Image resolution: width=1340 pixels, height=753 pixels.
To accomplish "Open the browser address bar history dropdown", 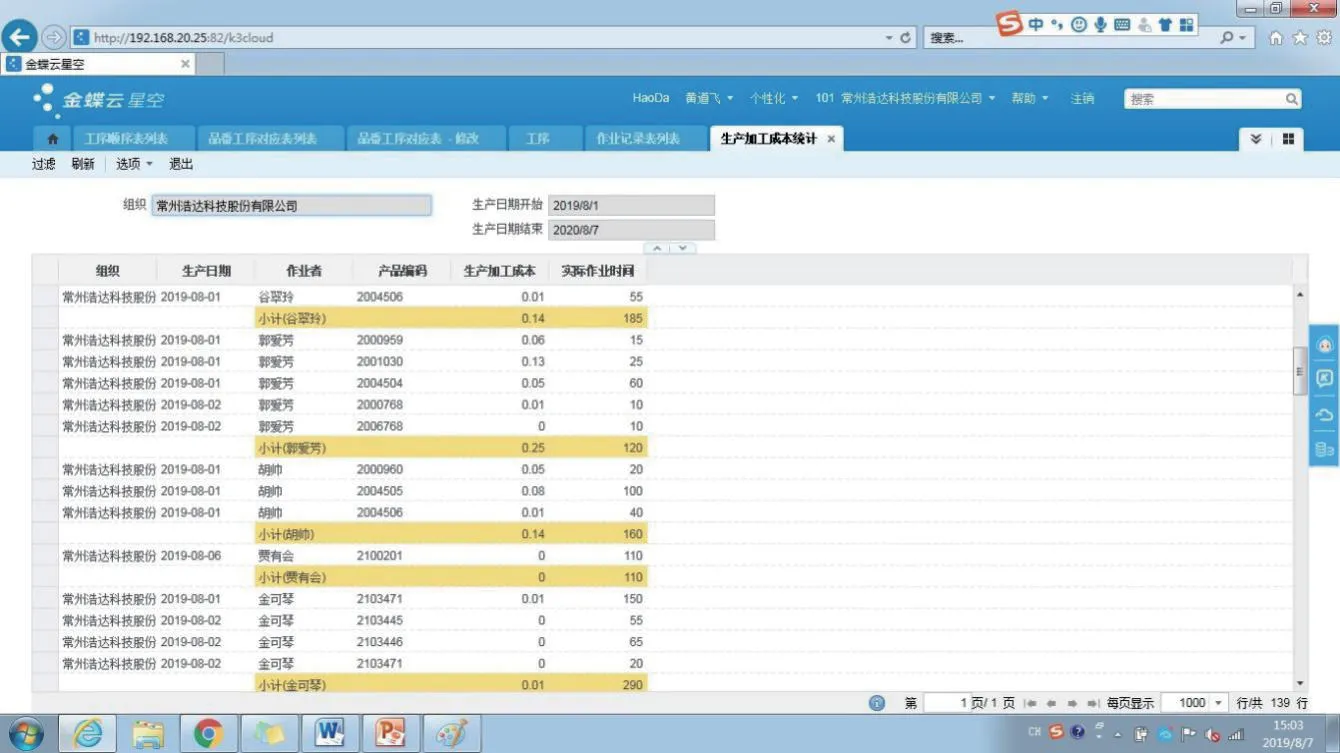I will point(889,38).
